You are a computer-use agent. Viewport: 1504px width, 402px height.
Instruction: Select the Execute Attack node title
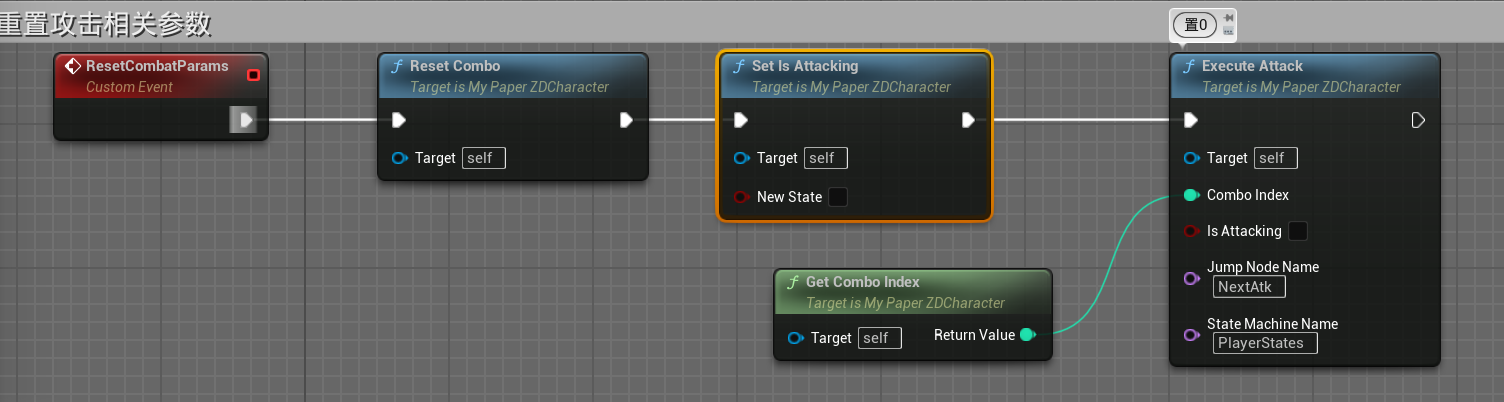[x=1252, y=66]
